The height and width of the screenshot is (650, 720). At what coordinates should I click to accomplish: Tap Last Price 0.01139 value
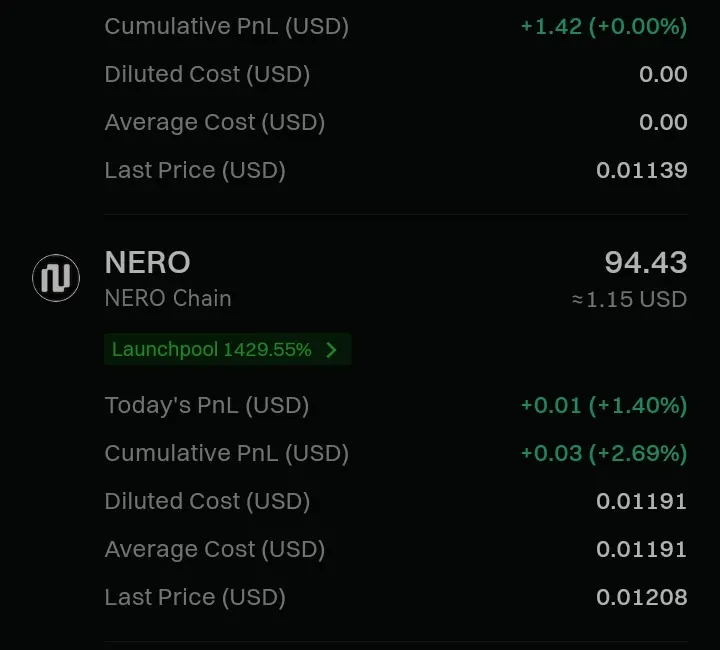[641, 170]
